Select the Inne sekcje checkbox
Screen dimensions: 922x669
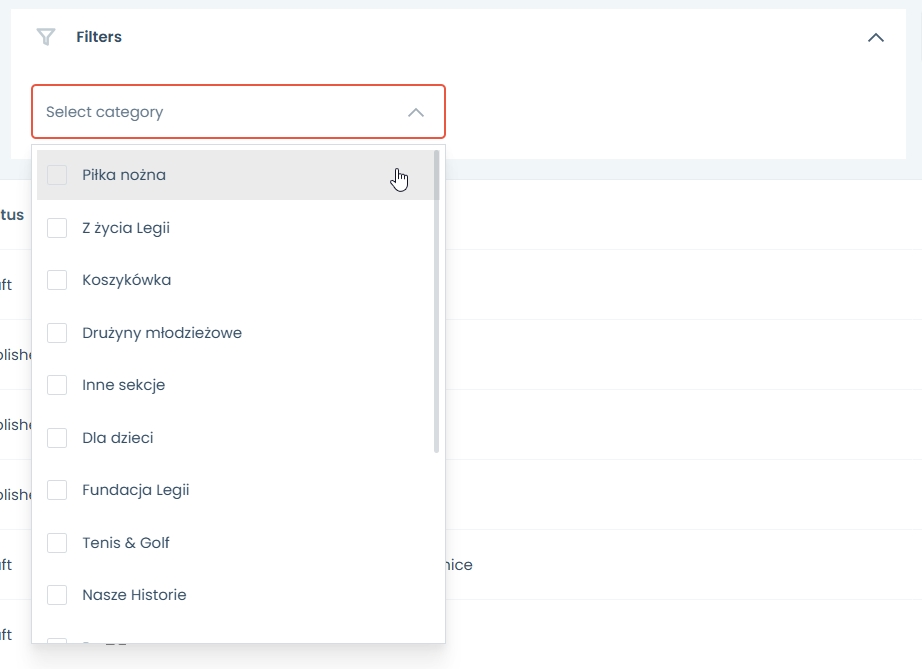57,385
